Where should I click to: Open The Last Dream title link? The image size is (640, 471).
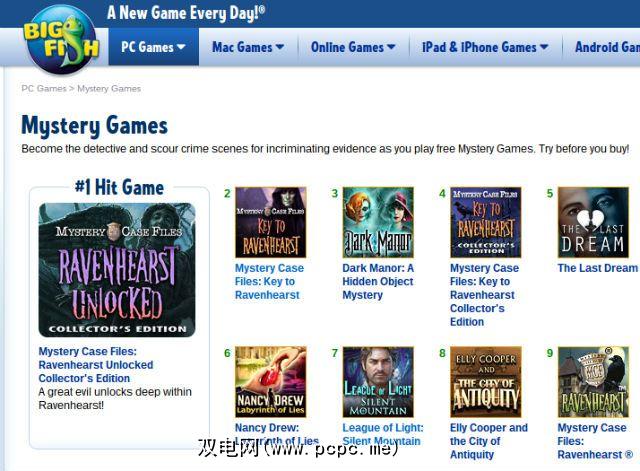pos(598,268)
